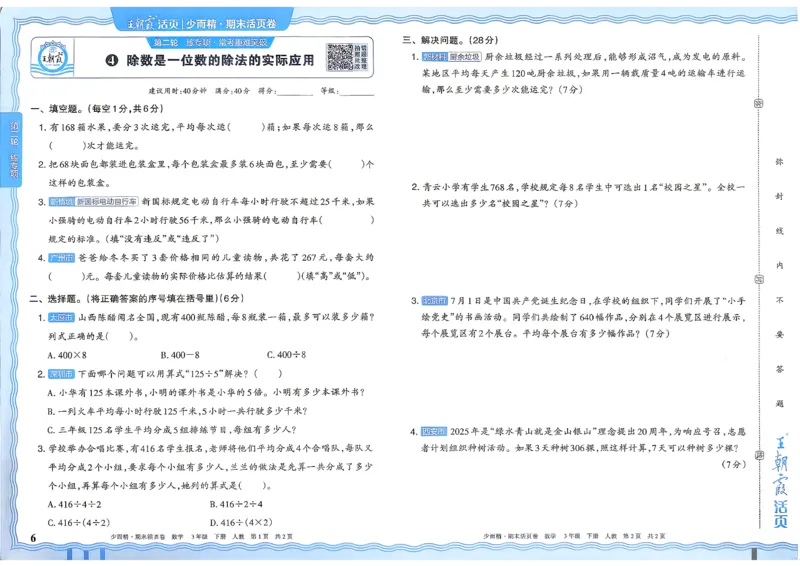Viewport: 800px width, 566px height.
Task: Choose option C. 416÷(4÷2)
Action: pyautogui.click(x=79, y=523)
